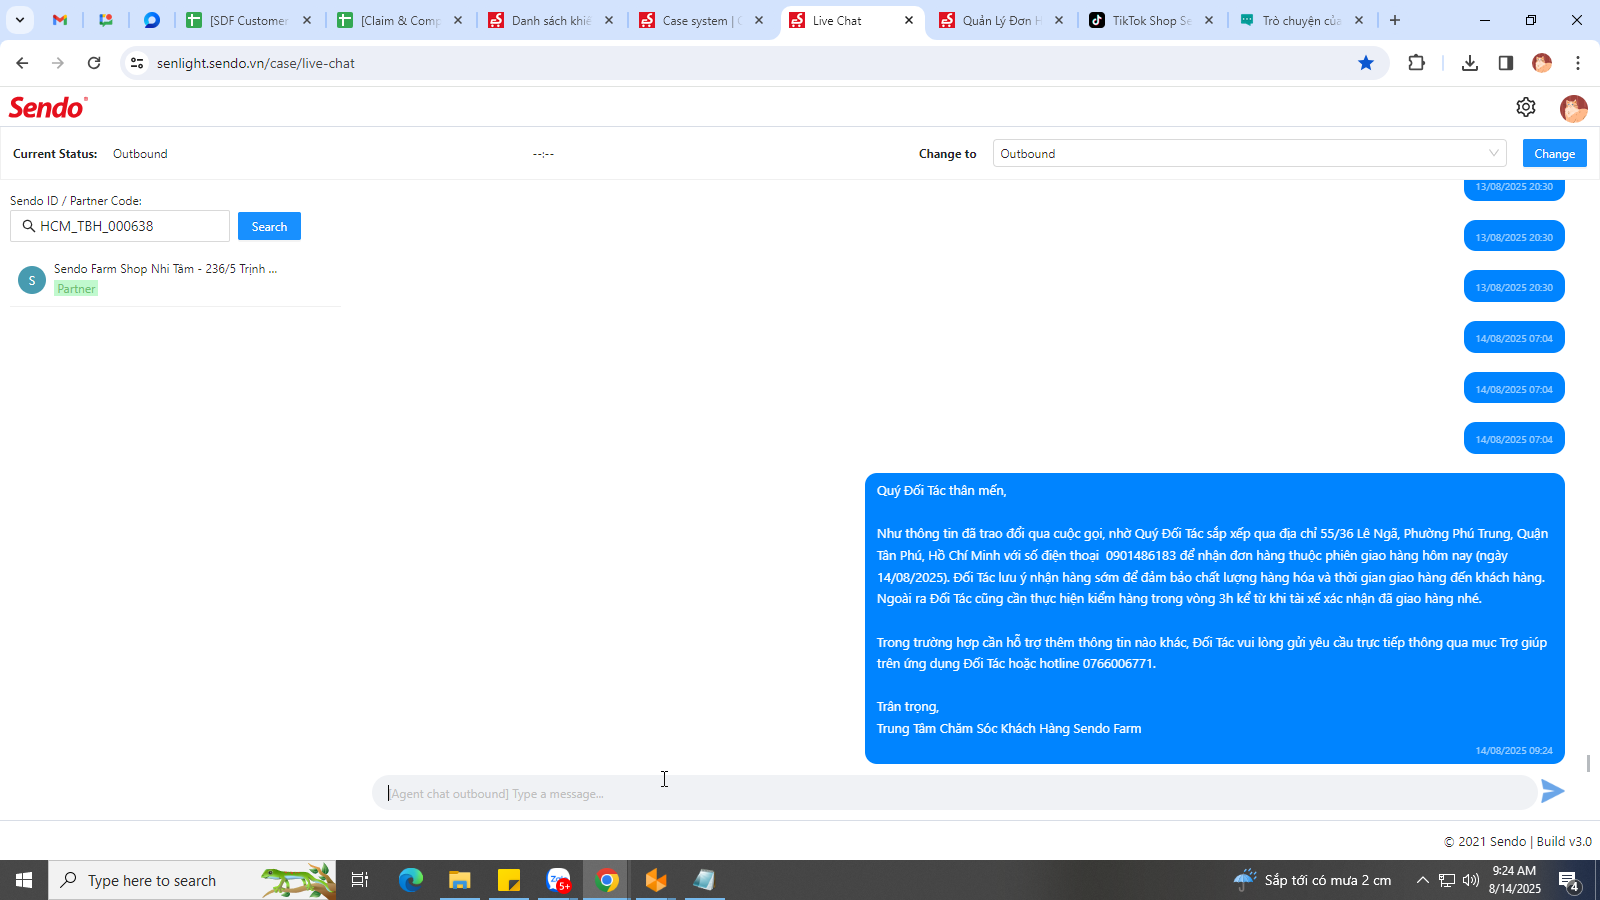The image size is (1600, 900).
Task: Switch to the SDF Customer tab
Action: pos(248,20)
